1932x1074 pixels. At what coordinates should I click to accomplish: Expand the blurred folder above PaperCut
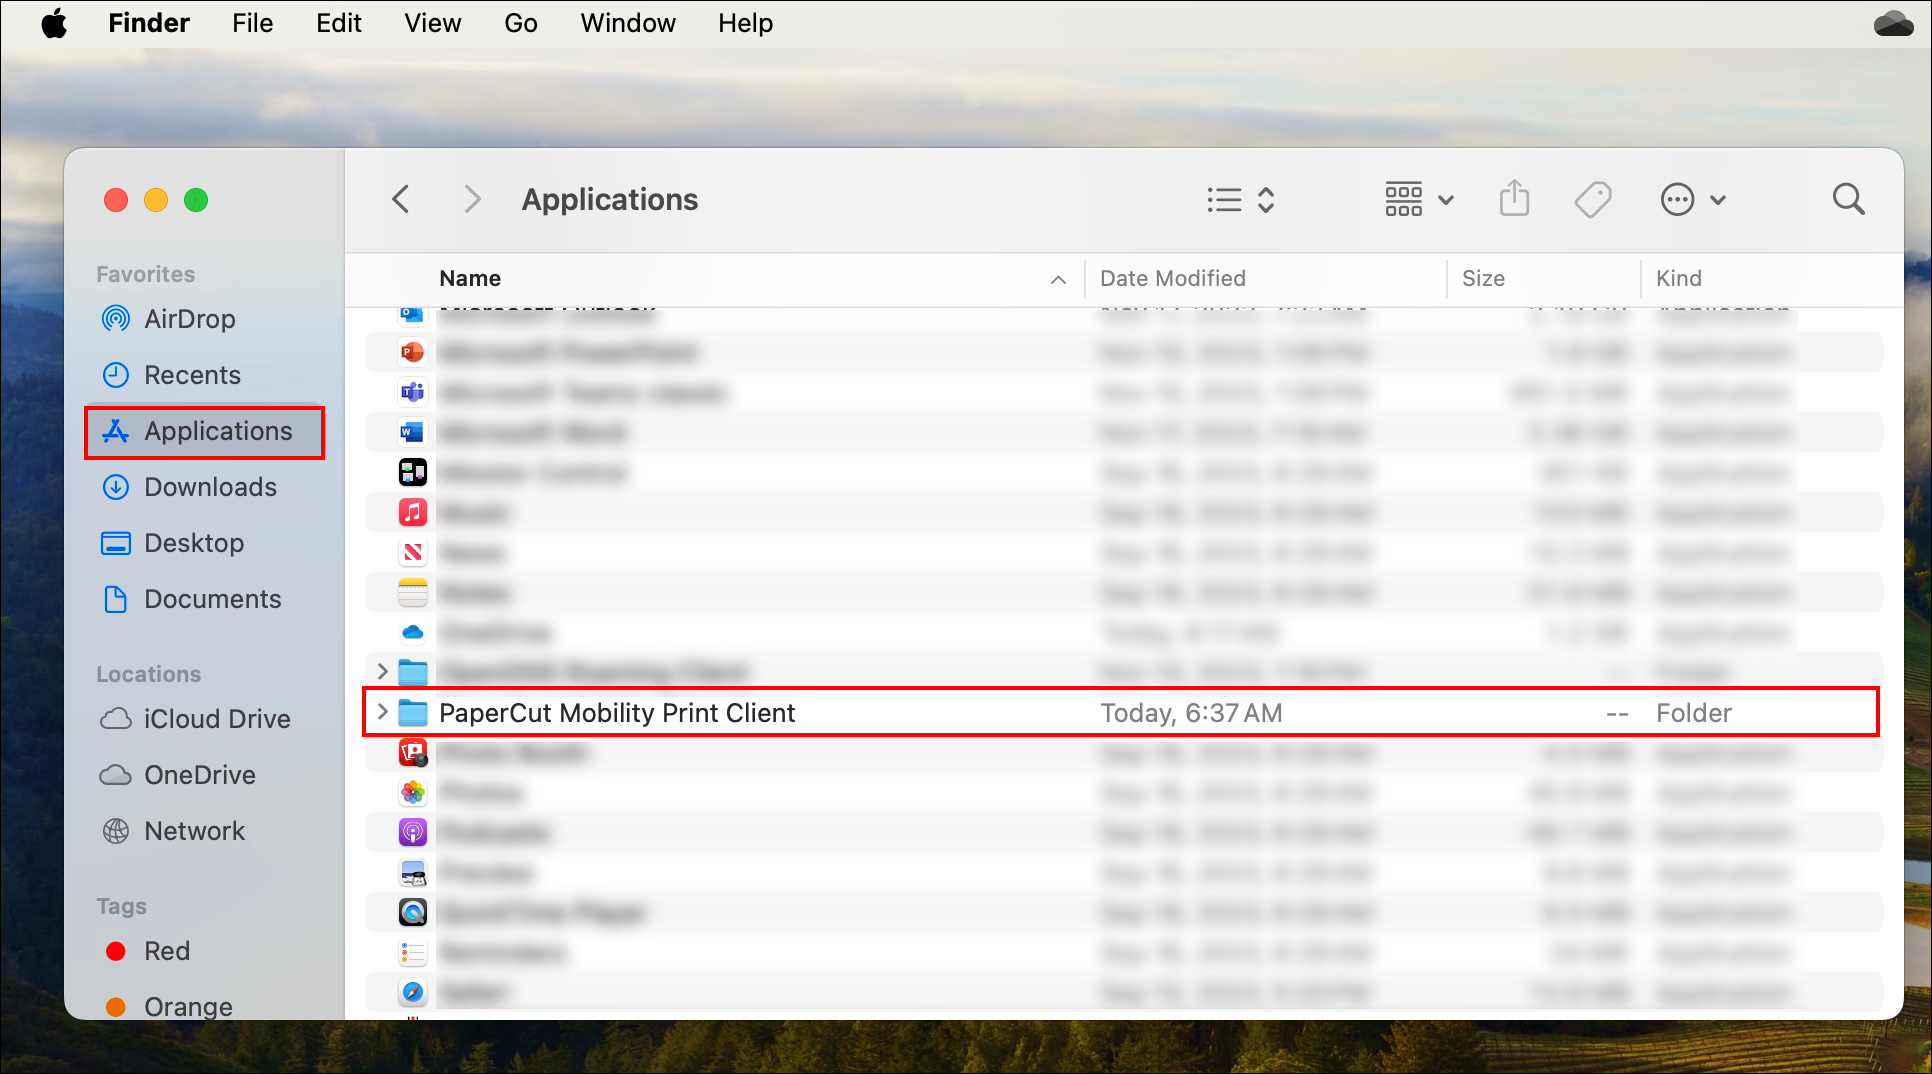(382, 671)
